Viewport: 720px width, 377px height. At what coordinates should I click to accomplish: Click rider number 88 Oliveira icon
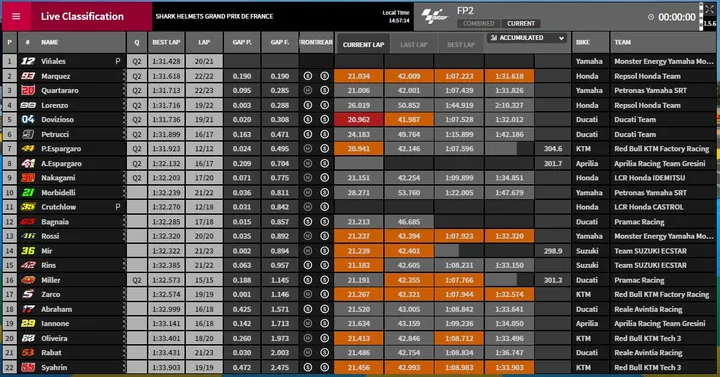coord(28,338)
